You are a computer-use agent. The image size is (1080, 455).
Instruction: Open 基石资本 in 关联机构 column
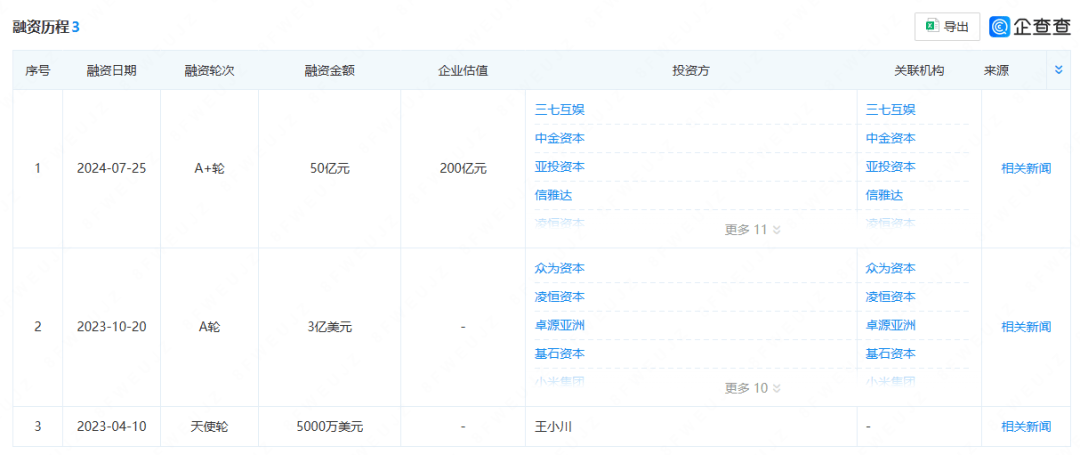point(891,354)
